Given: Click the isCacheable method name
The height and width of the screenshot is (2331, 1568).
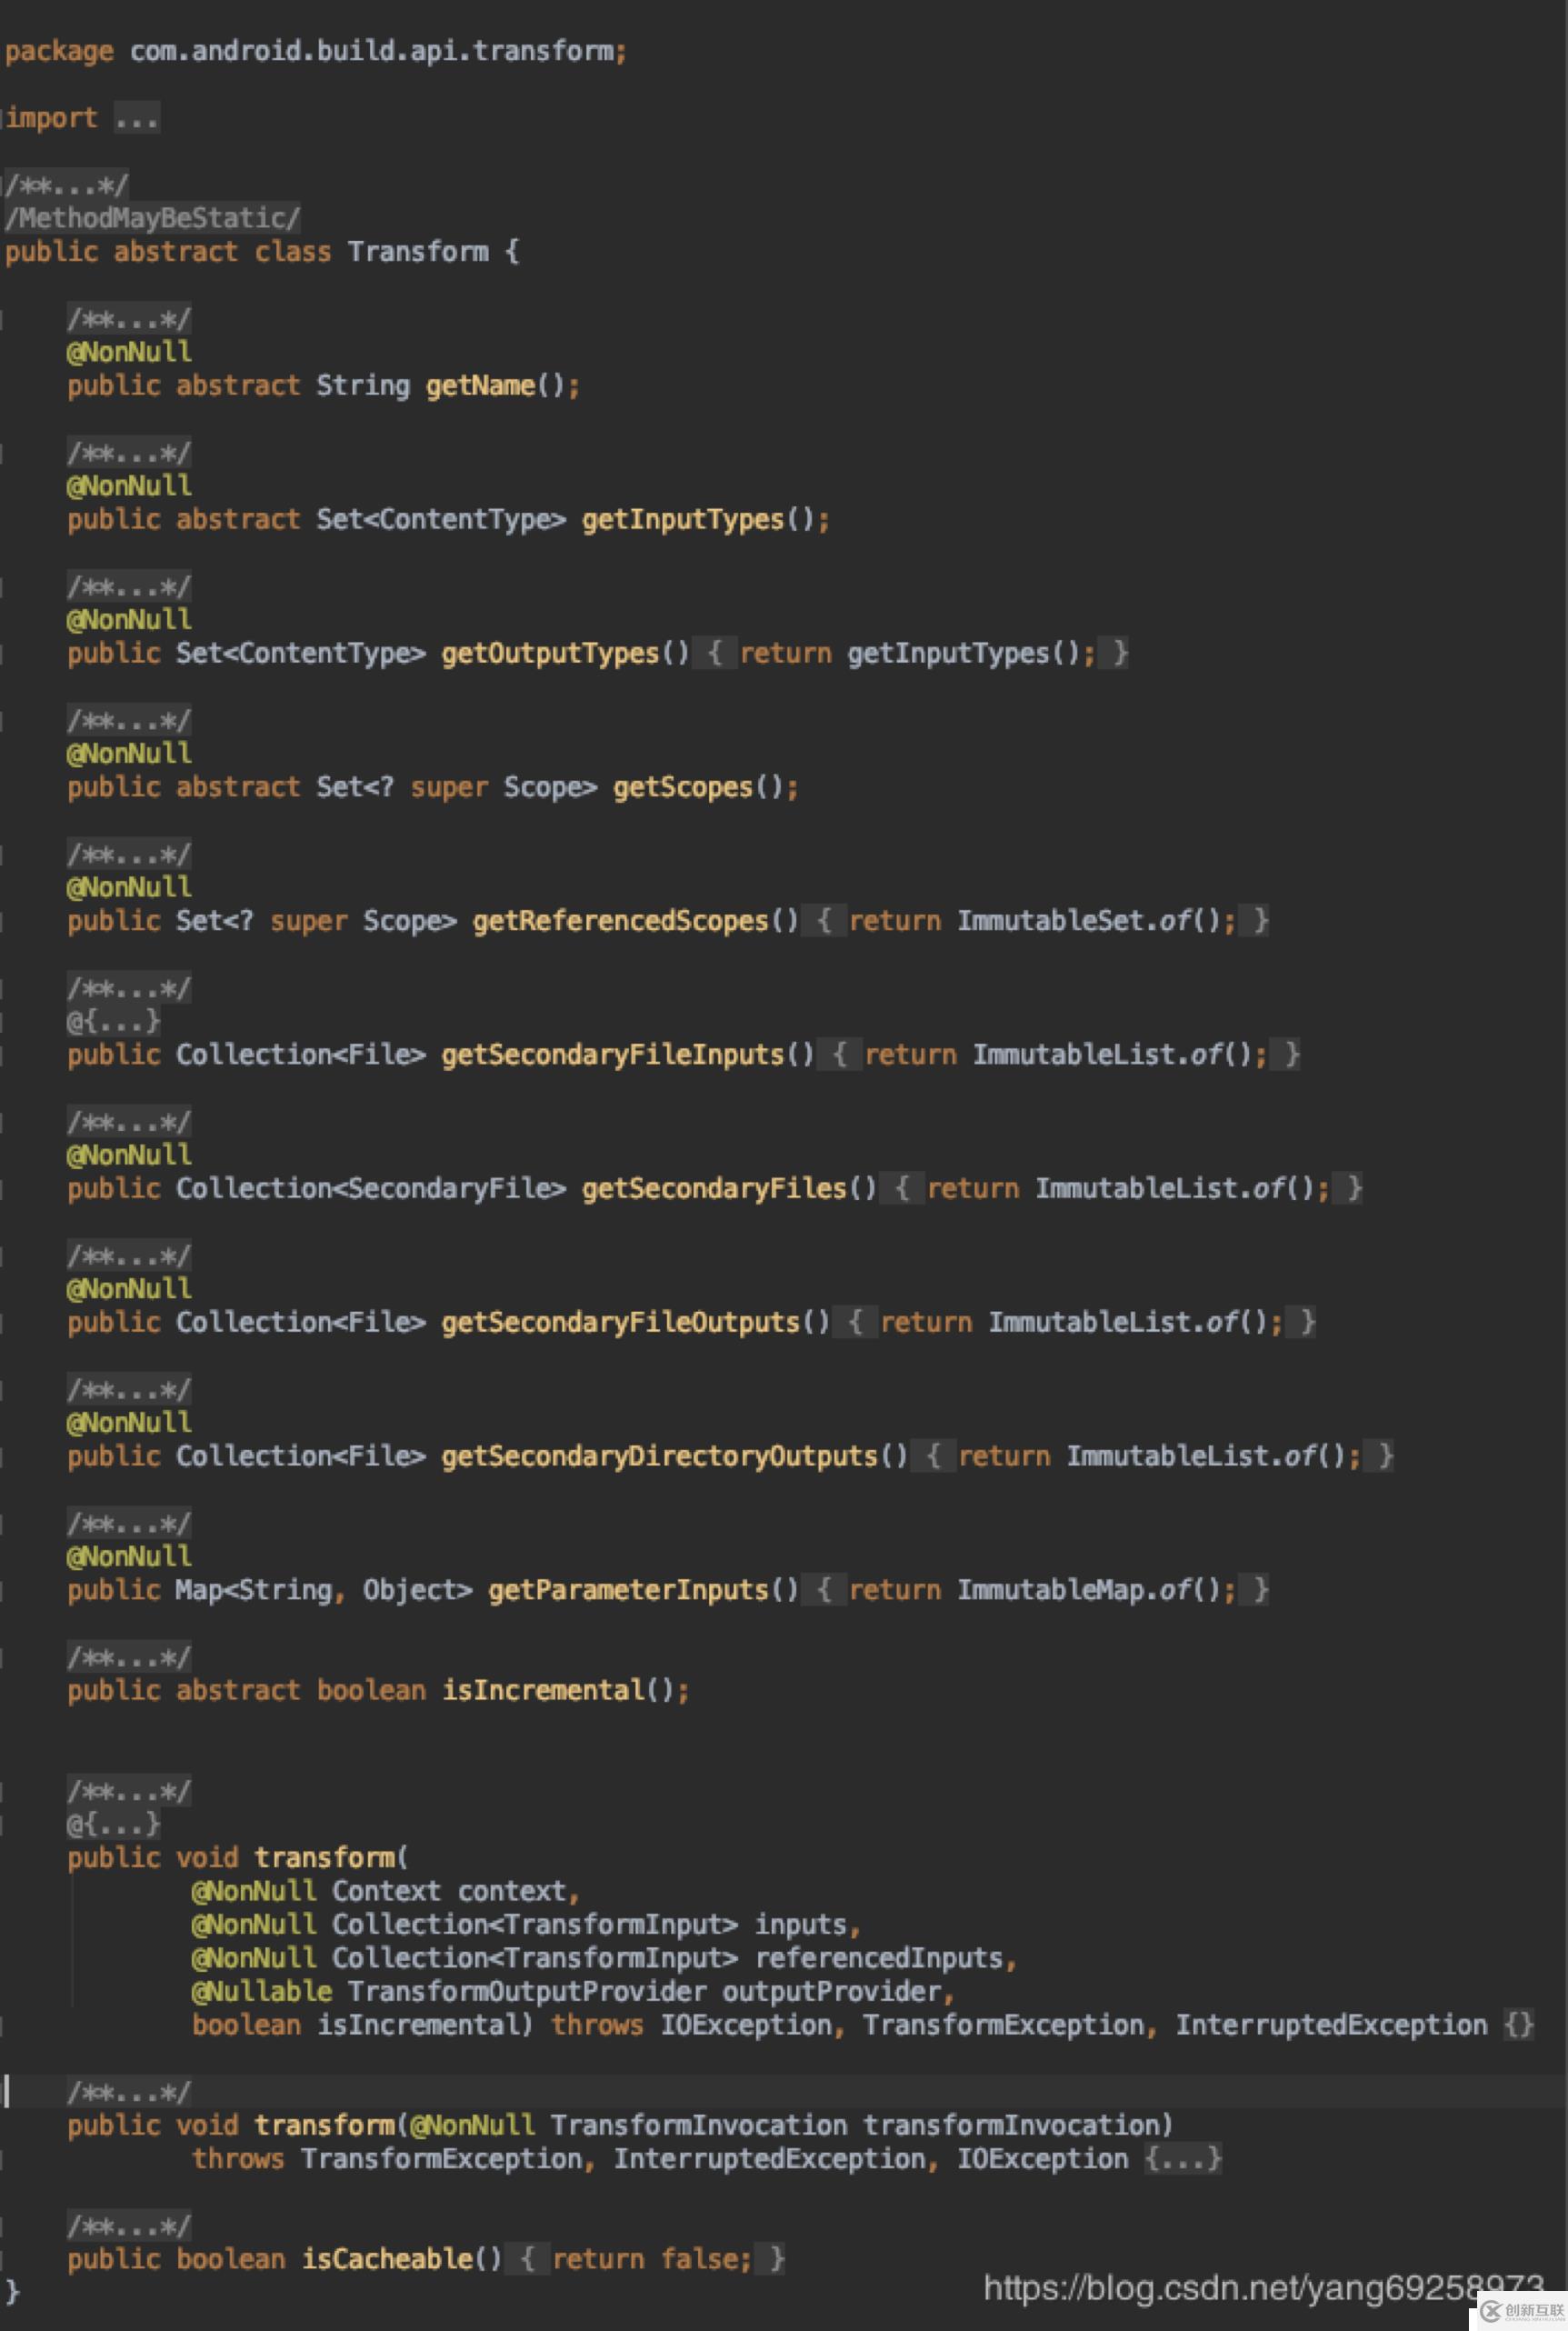Looking at the screenshot, I should (x=387, y=2259).
